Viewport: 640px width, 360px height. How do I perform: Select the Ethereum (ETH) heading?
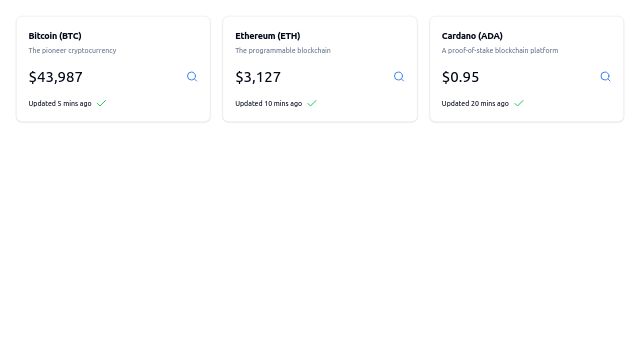point(268,36)
